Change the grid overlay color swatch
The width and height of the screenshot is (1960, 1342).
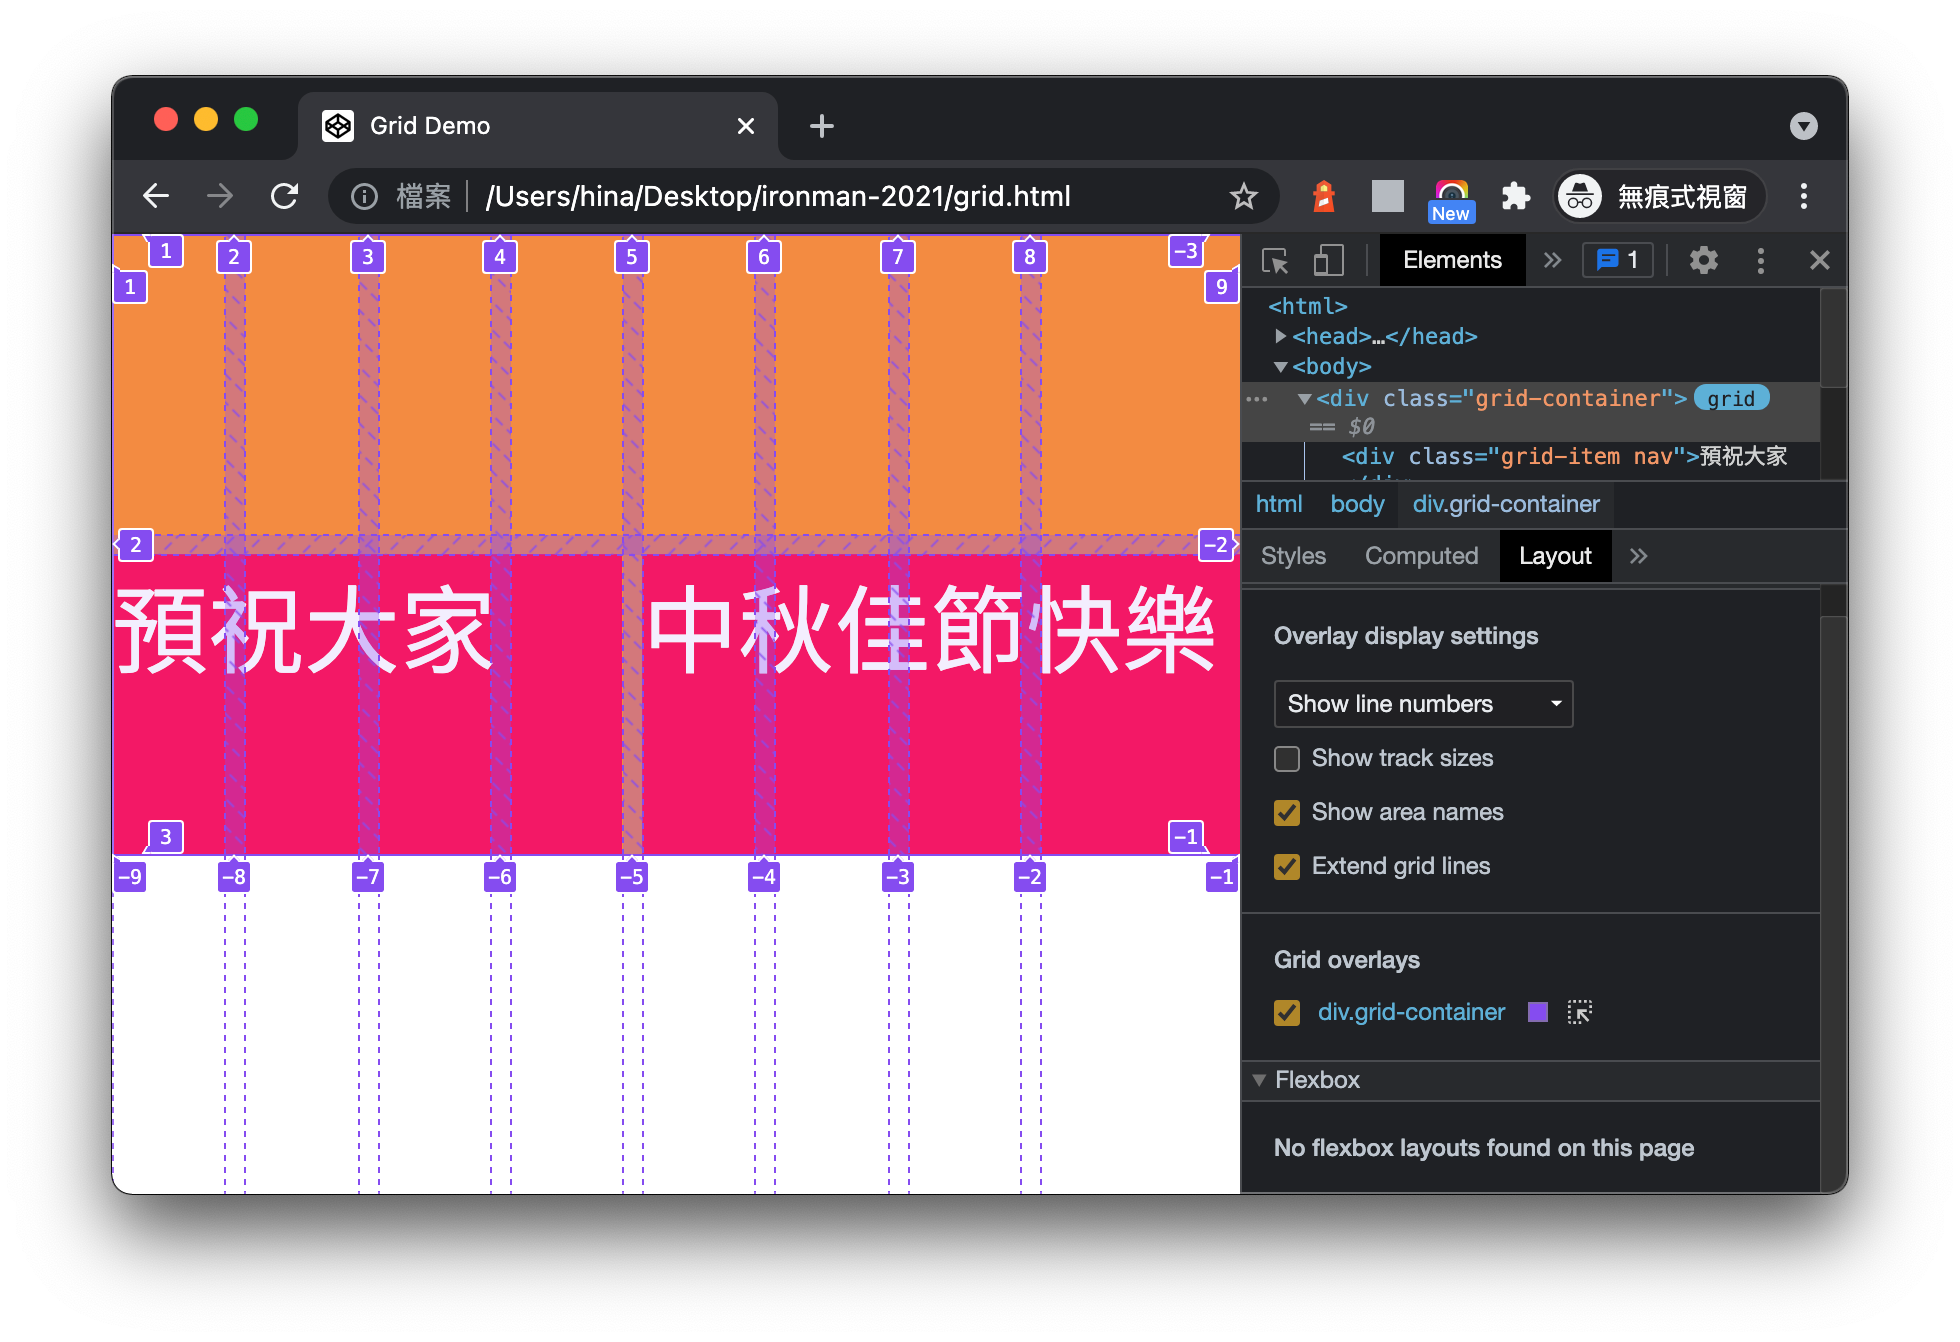click(x=1537, y=1012)
